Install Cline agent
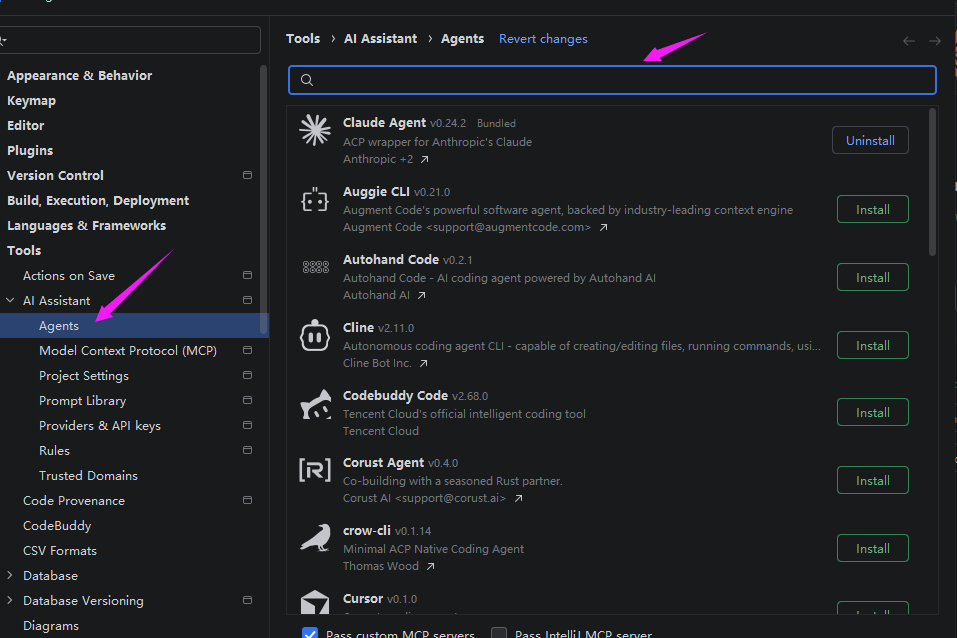Image resolution: width=957 pixels, height=638 pixels. click(x=872, y=346)
